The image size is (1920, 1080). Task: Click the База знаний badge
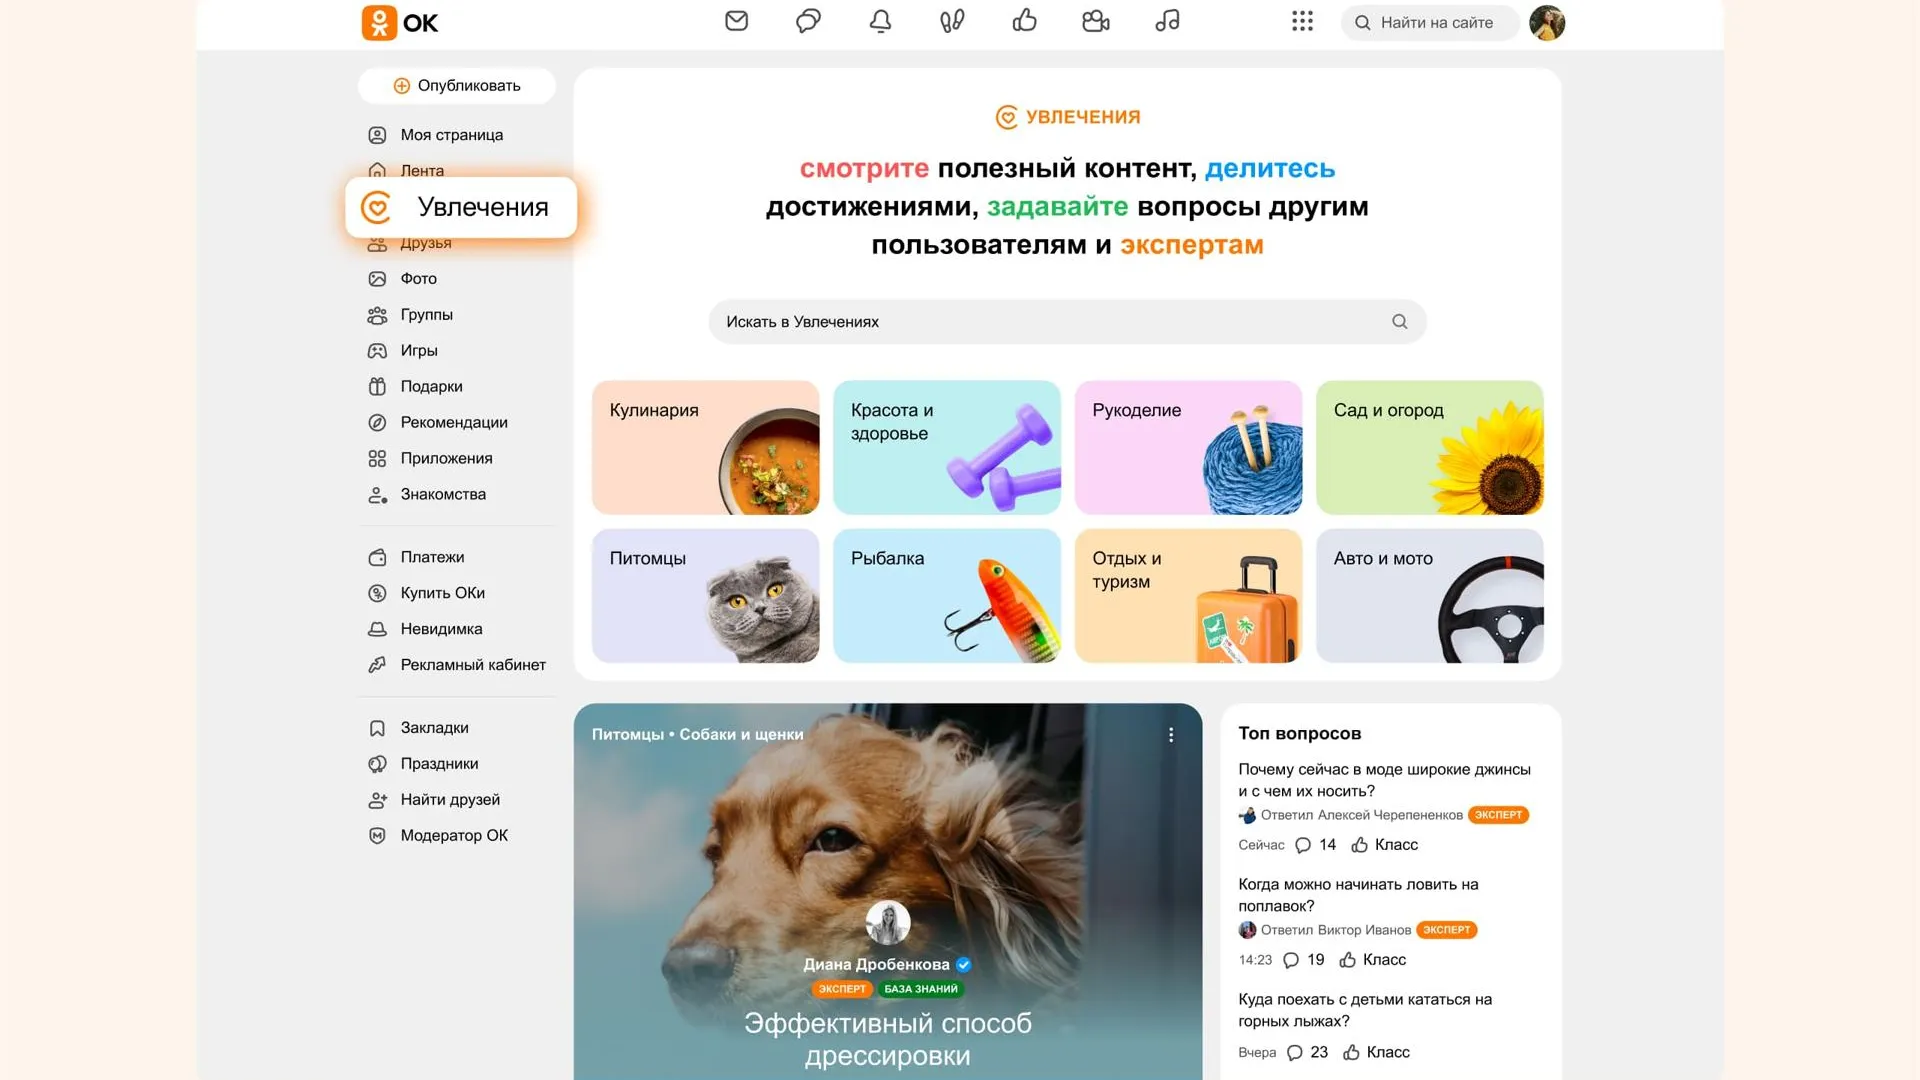click(x=920, y=989)
